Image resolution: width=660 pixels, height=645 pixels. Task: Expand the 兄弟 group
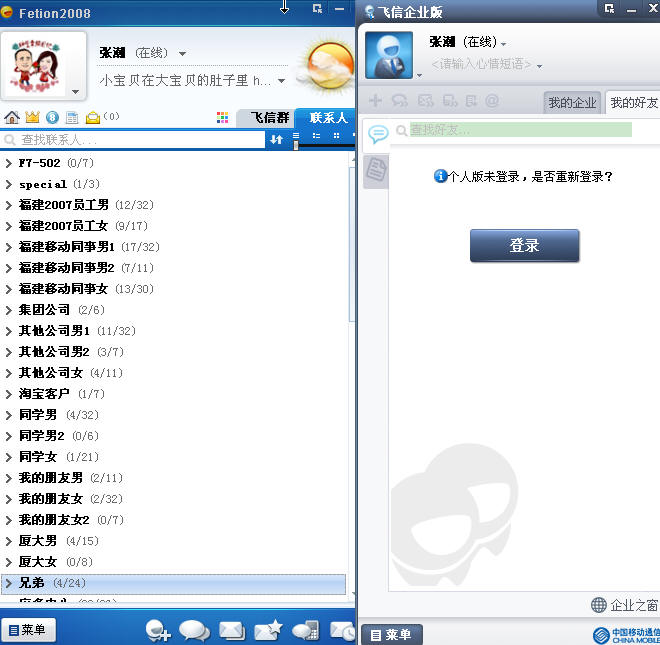pyautogui.click(x=8, y=583)
